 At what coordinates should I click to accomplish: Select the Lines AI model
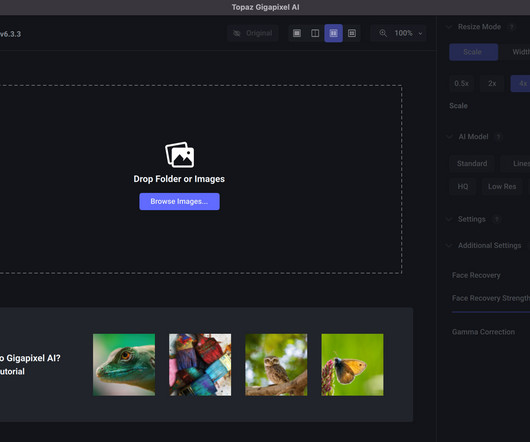click(x=515, y=164)
